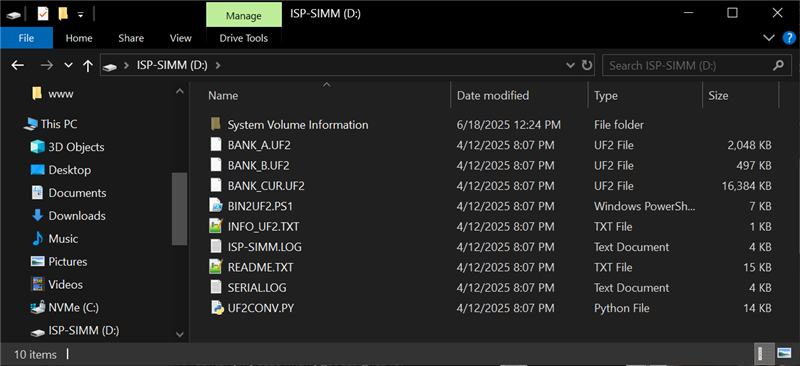The width and height of the screenshot is (800, 366).
Task: Click the drive icon in title bar
Action: pyautogui.click(x=13, y=14)
